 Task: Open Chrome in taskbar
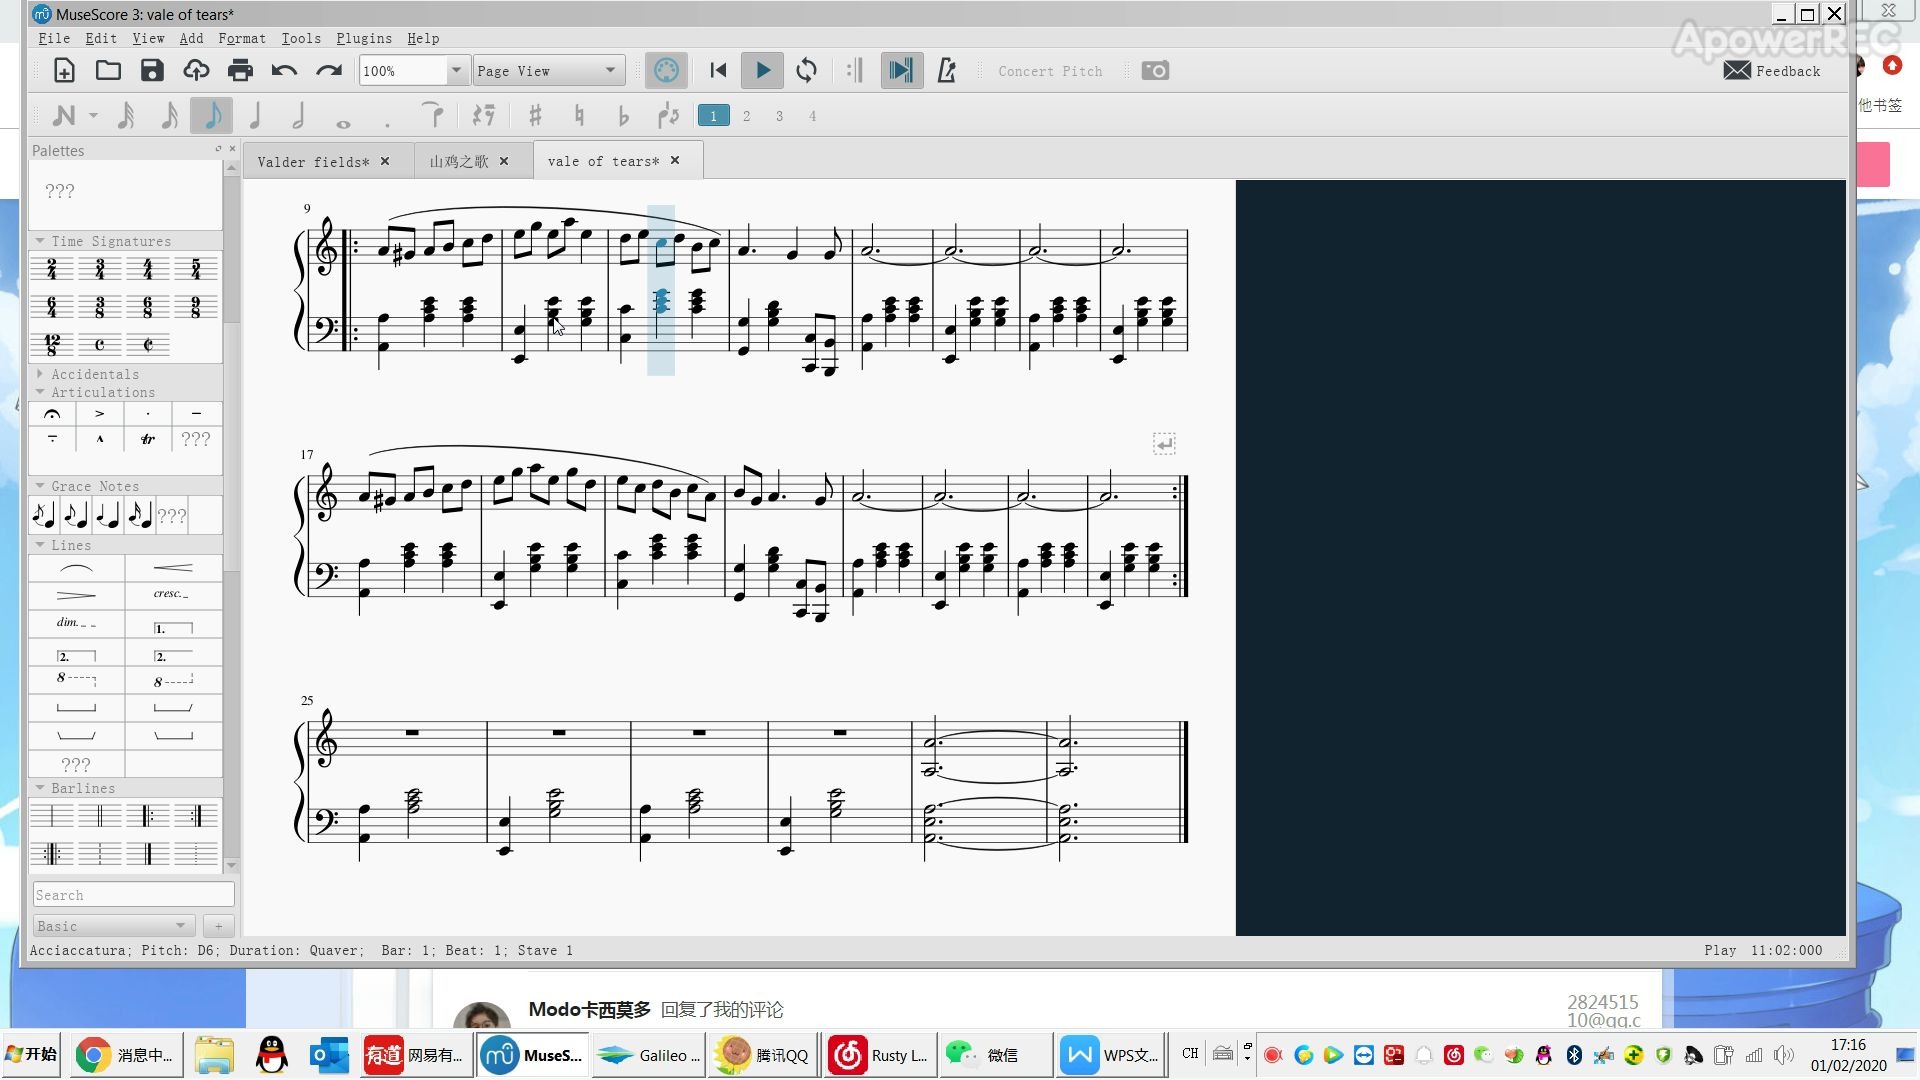coord(126,1055)
